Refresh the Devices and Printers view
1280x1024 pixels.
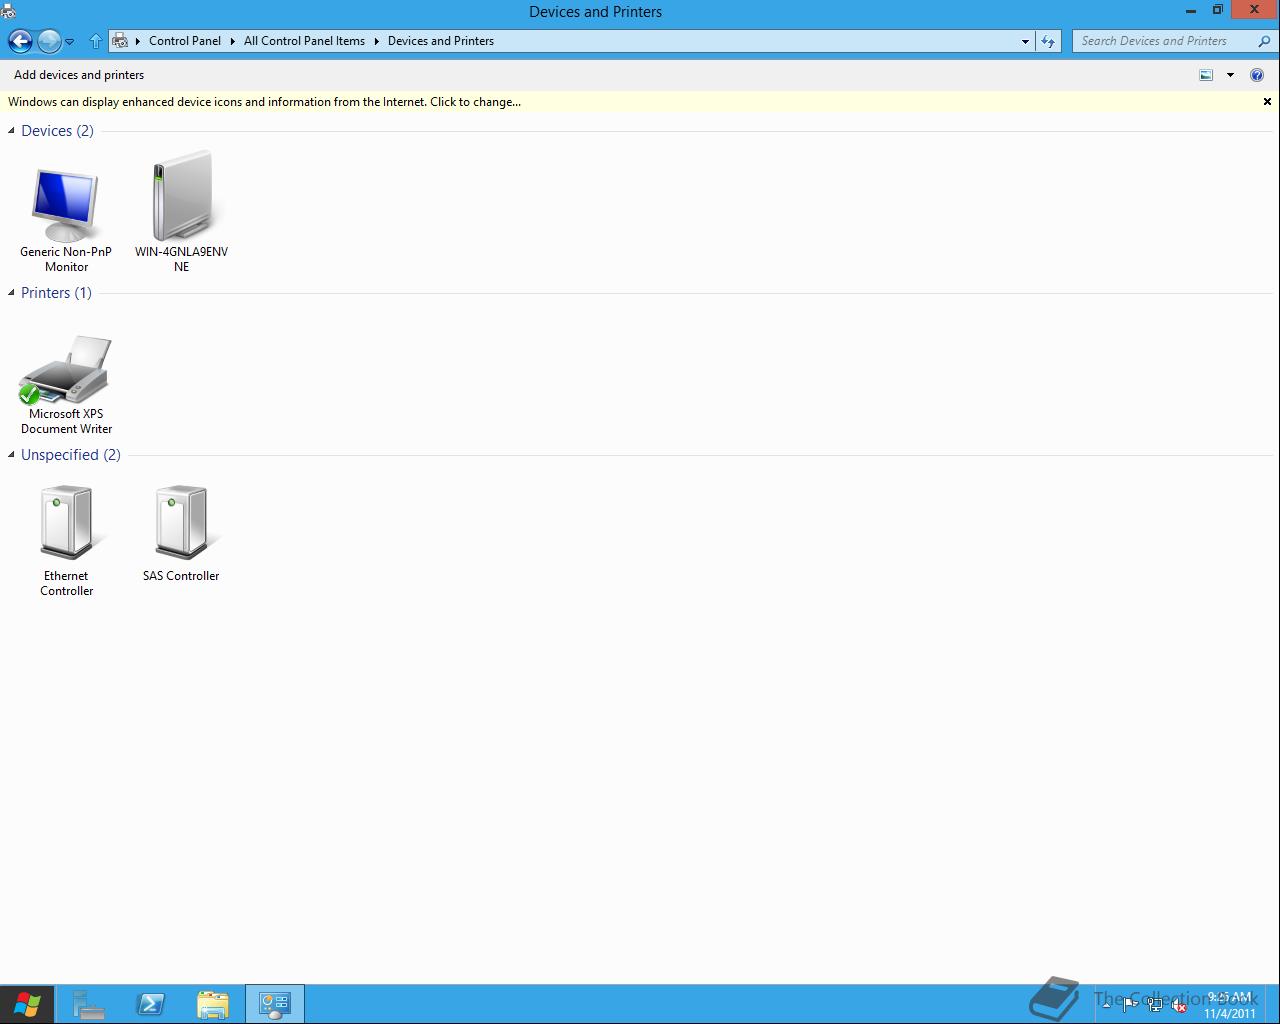pyautogui.click(x=1047, y=41)
